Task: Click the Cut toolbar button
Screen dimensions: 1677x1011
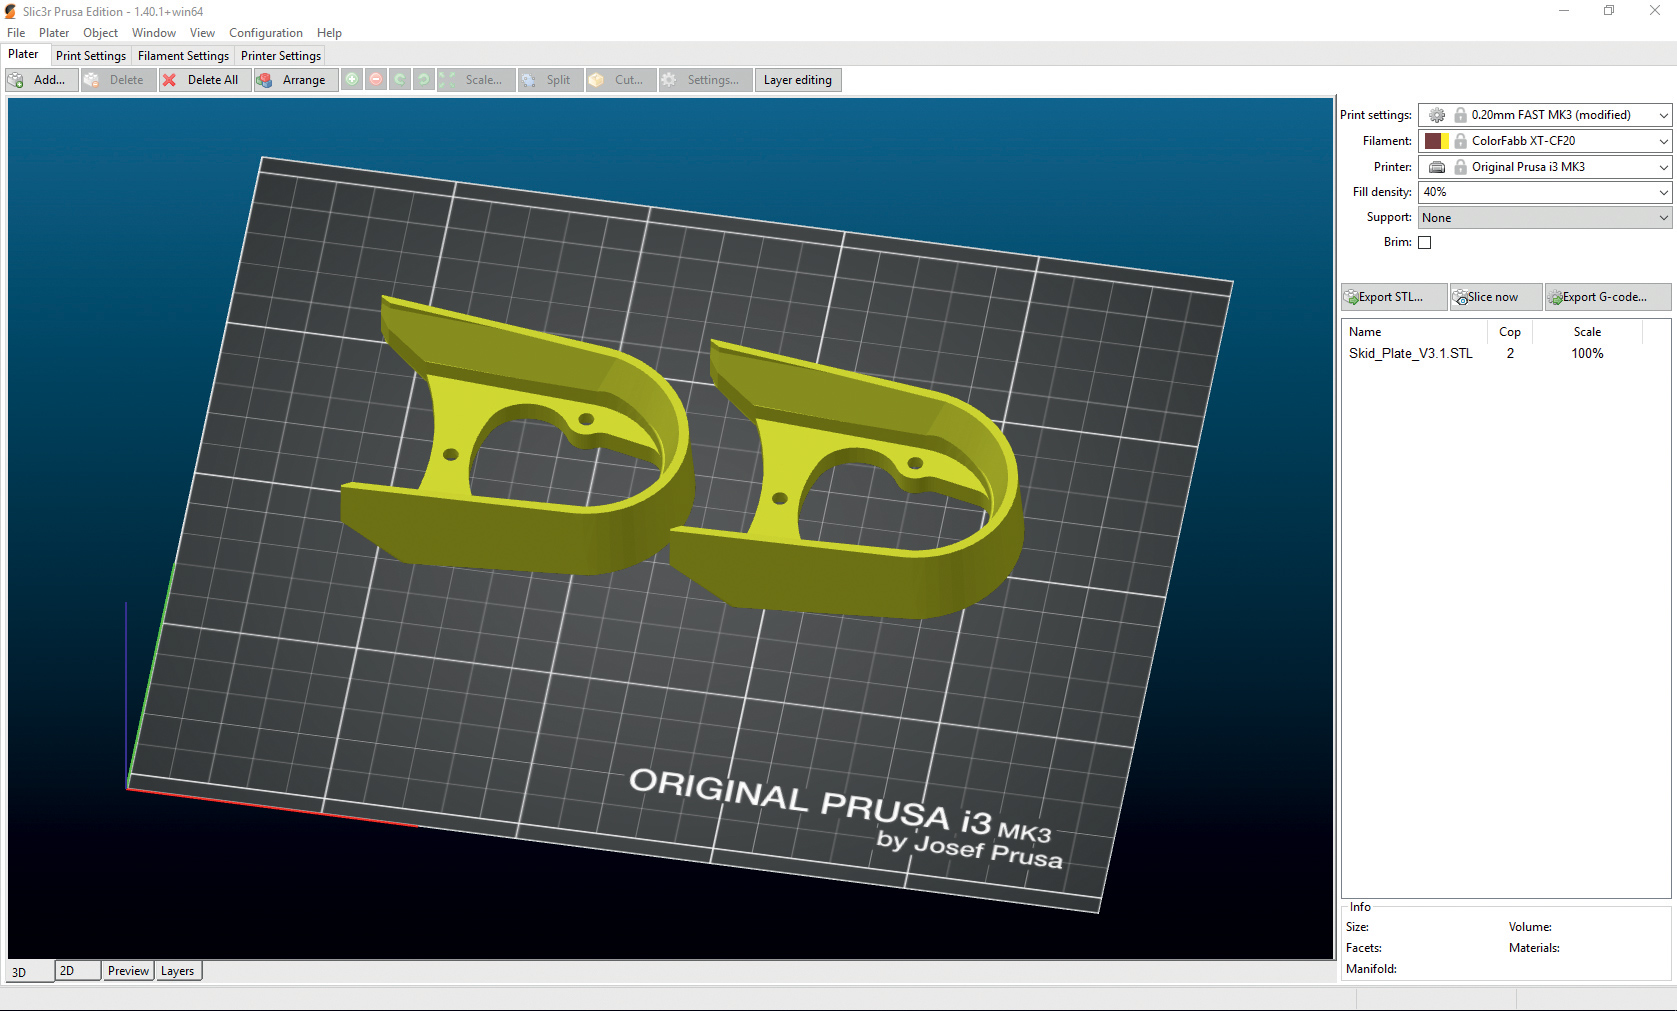Action: [620, 80]
